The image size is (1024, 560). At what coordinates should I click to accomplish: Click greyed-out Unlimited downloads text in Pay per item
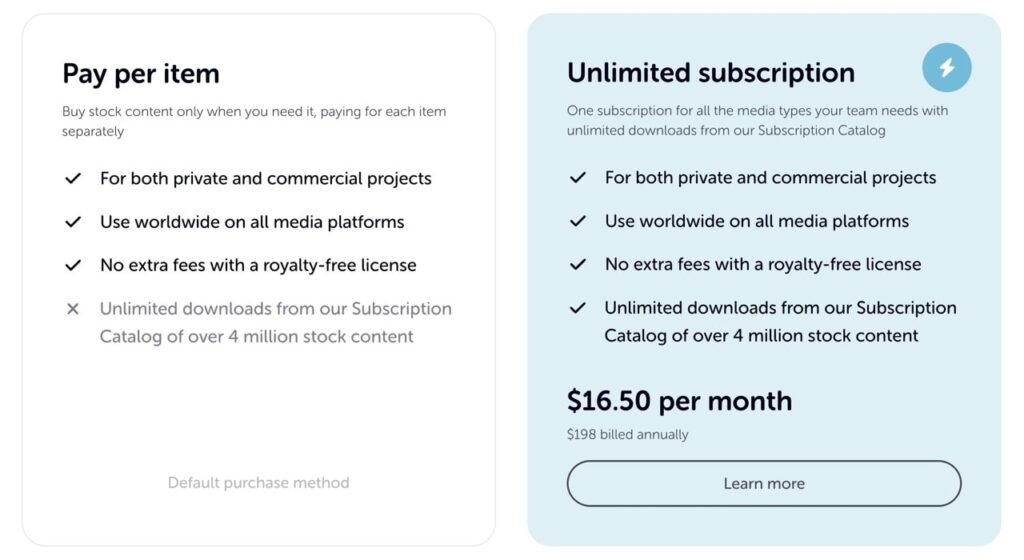276,322
